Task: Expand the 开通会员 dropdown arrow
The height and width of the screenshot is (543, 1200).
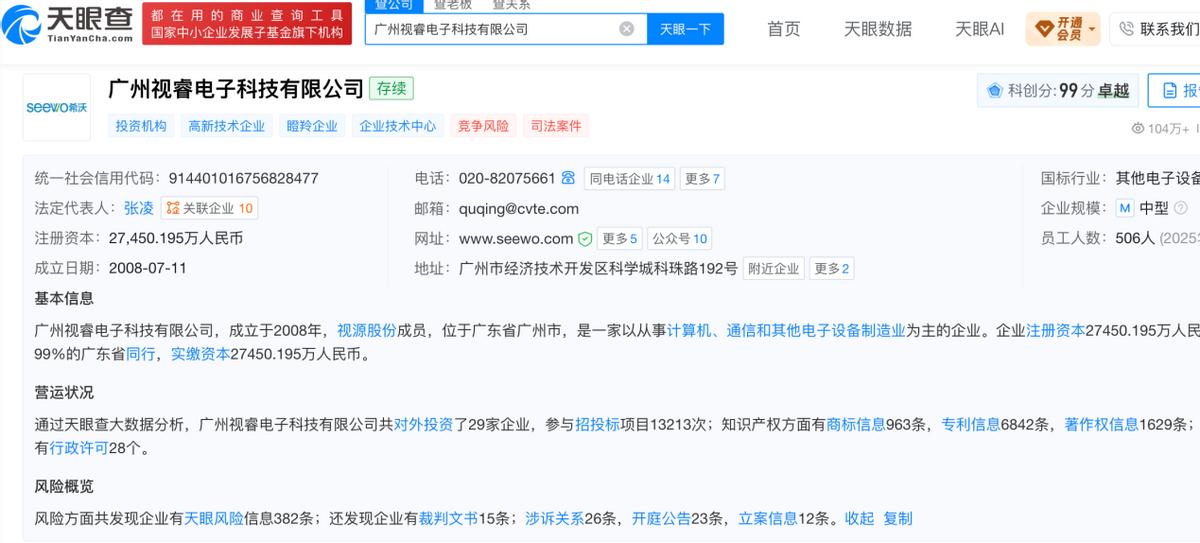Action: (1092, 29)
